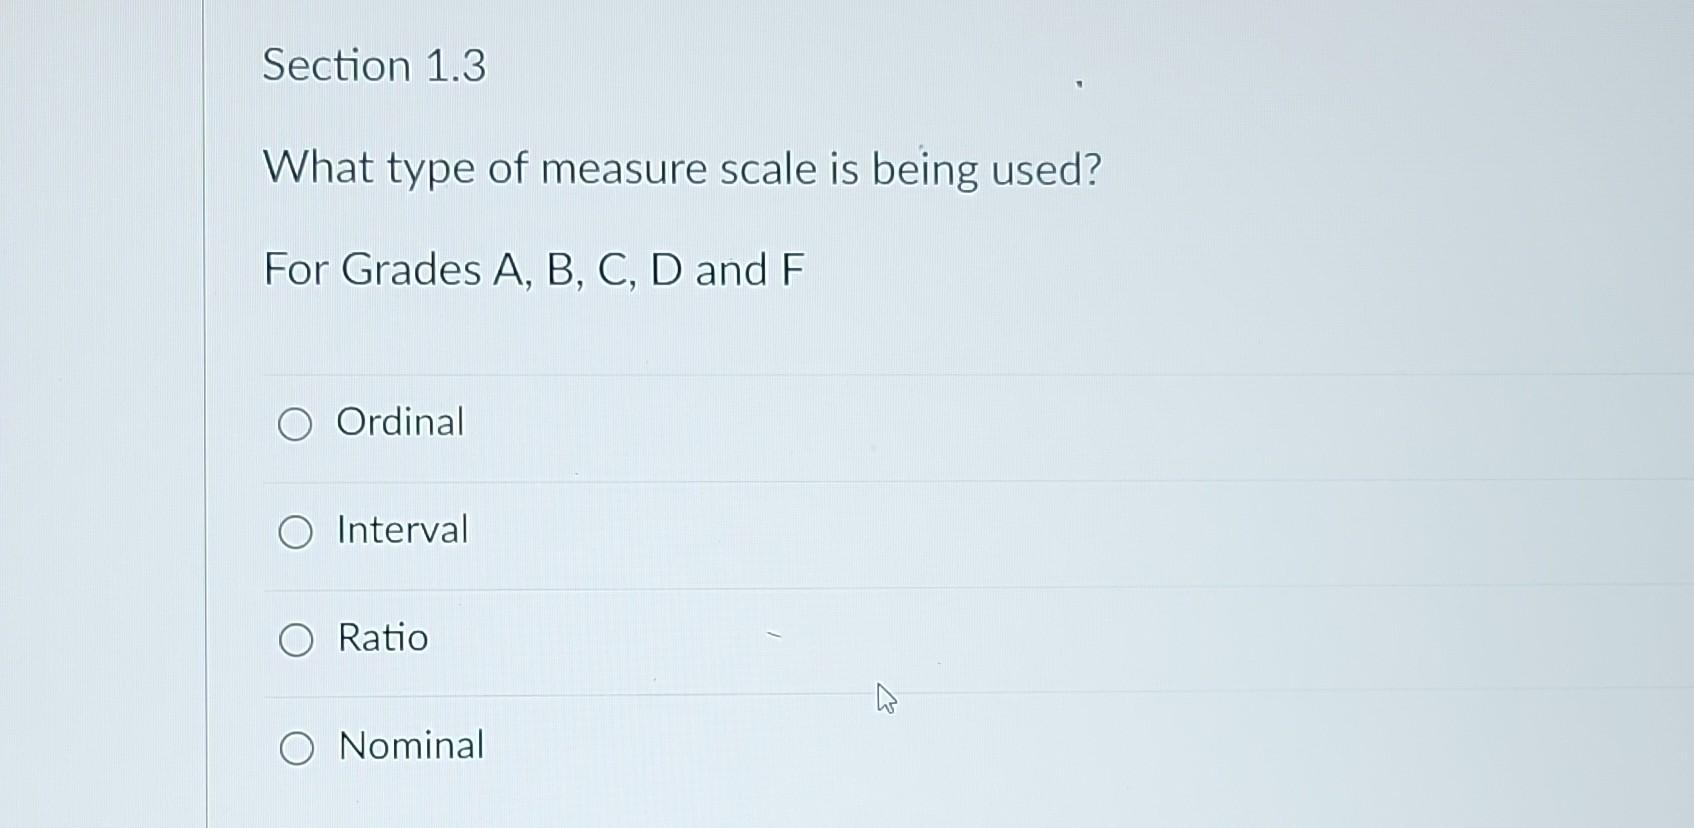This screenshot has height=828, width=1694.
Task: Click the divider line above Ordinal option
Action: click(x=800, y=372)
